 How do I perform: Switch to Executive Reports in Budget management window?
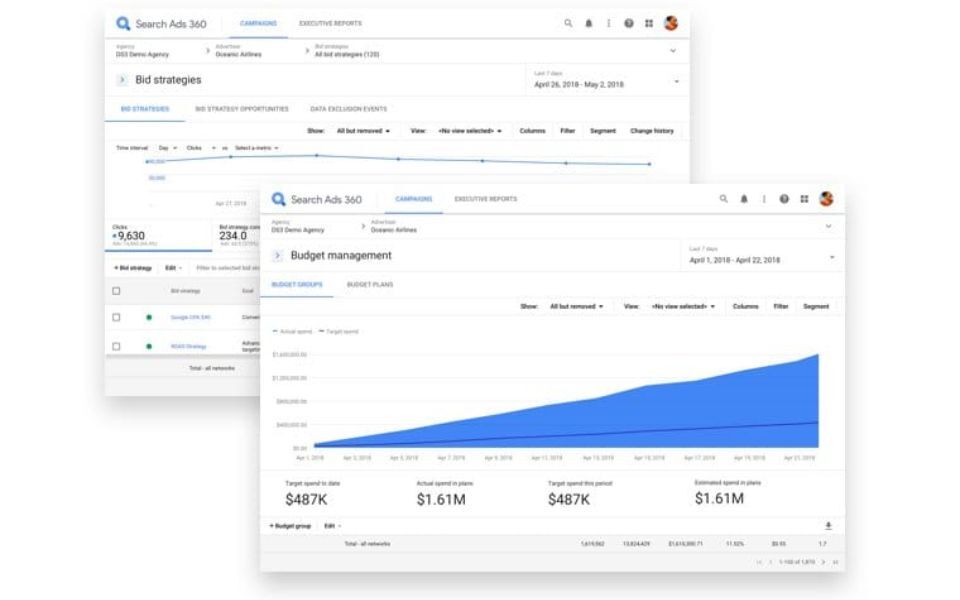[x=486, y=199]
